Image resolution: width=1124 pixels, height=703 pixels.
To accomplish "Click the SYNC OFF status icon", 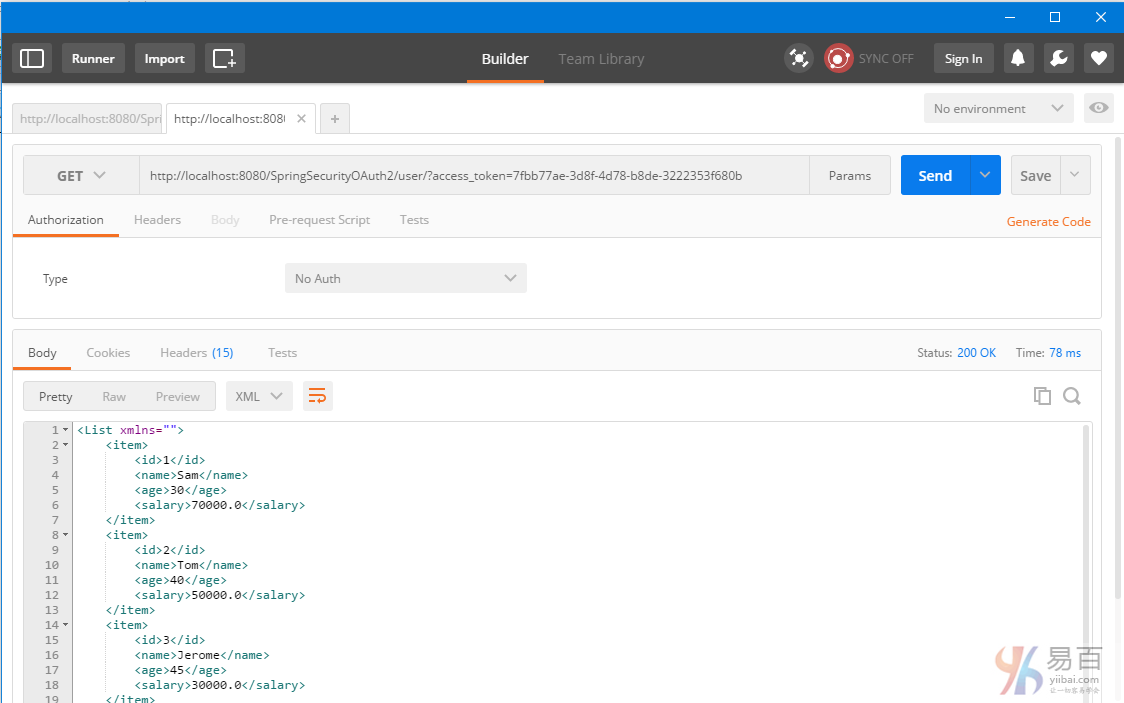I will point(838,58).
